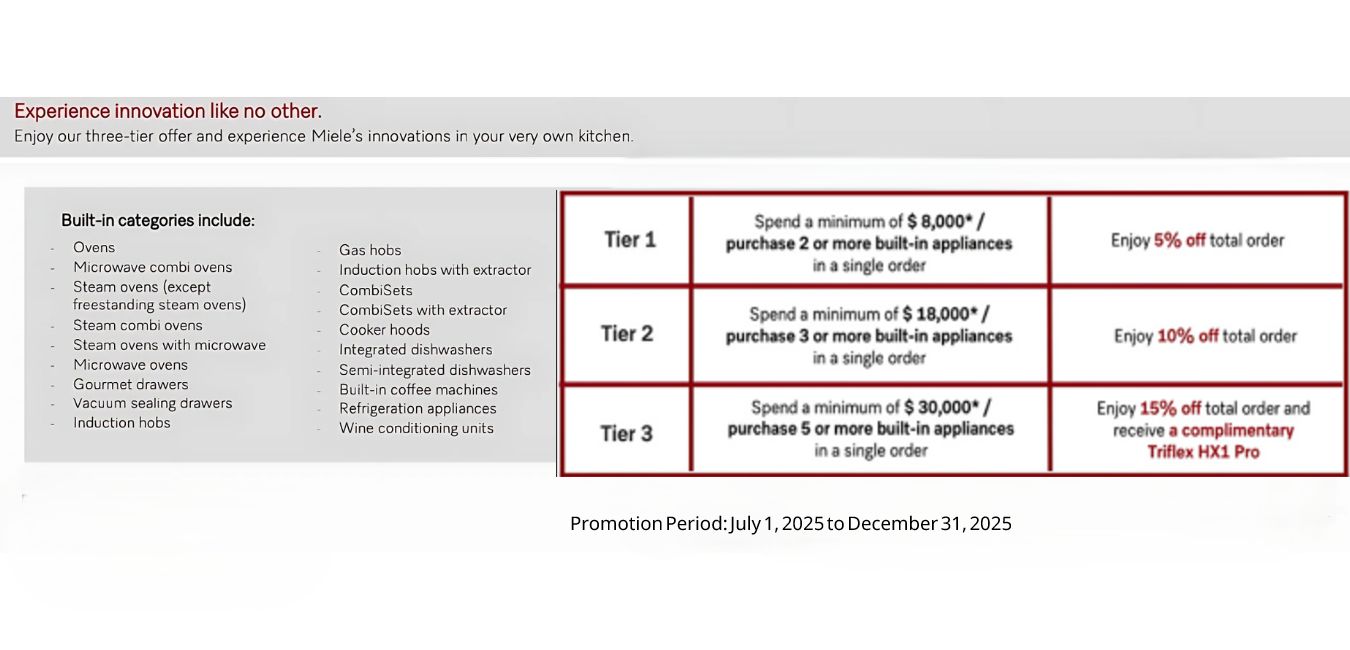The width and height of the screenshot is (1350, 650).
Task: Select "Ovens" in the category list
Action: [94, 247]
